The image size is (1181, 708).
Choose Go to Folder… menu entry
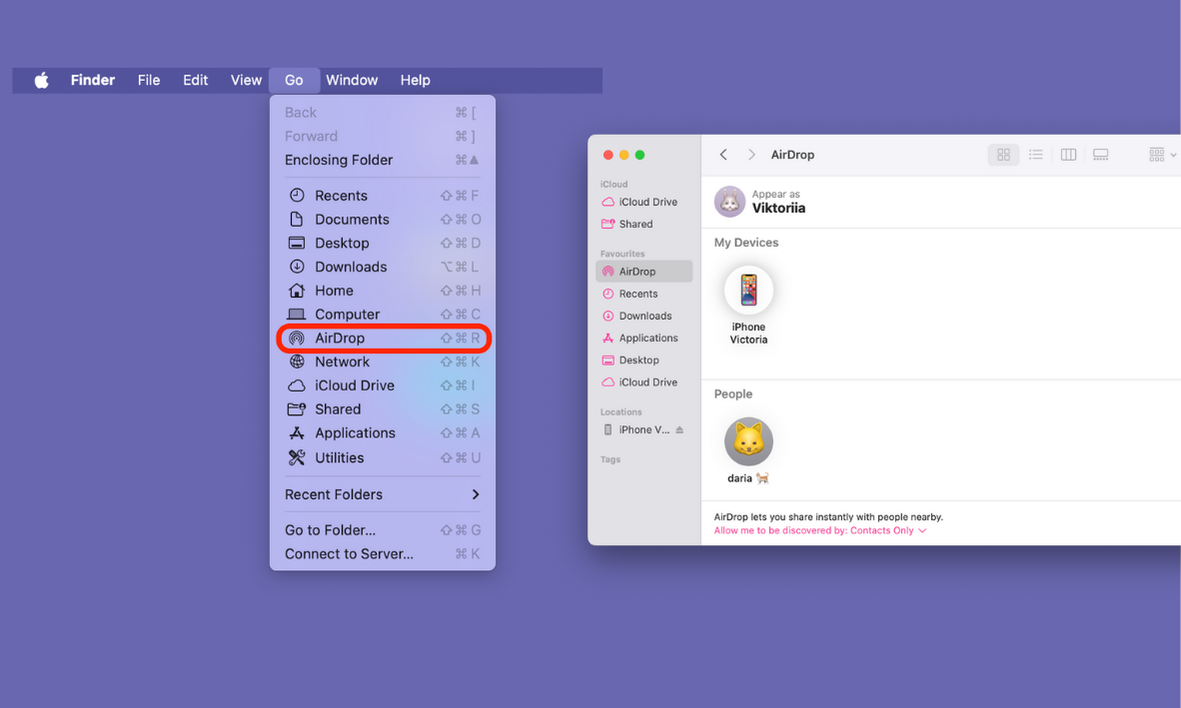pos(383,530)
